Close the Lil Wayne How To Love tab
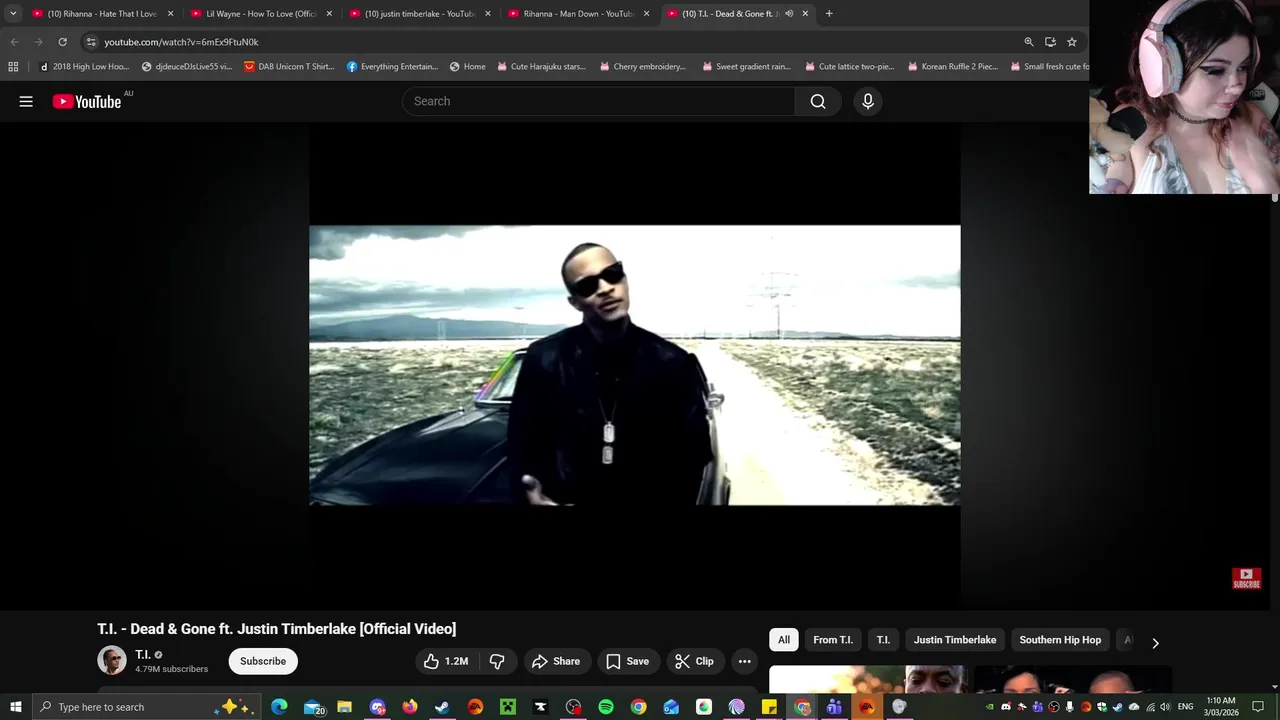The height and width of the screenshot is (720, 1280). pos(329,14)
